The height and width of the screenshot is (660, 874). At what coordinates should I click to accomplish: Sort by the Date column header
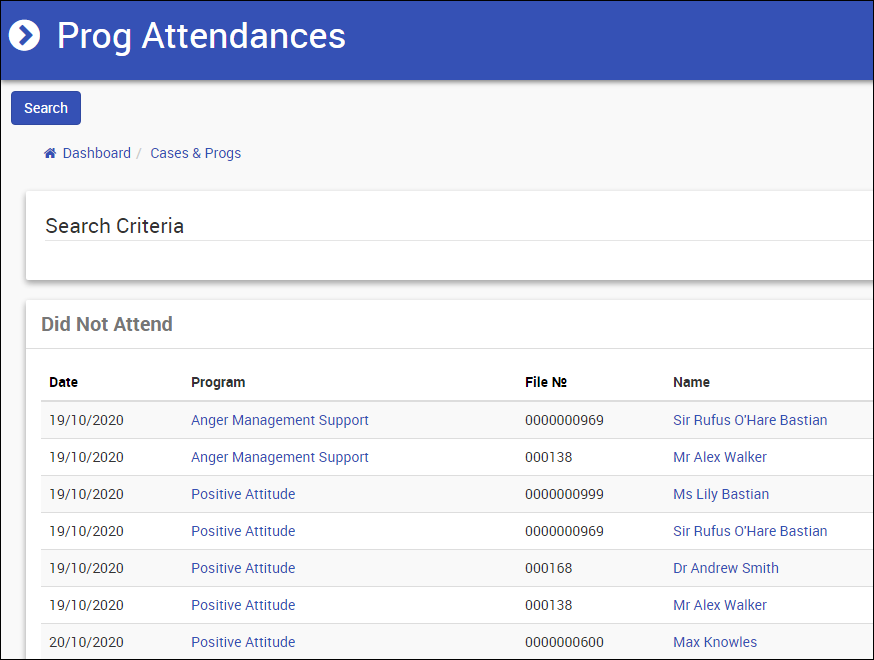[63, 382]
